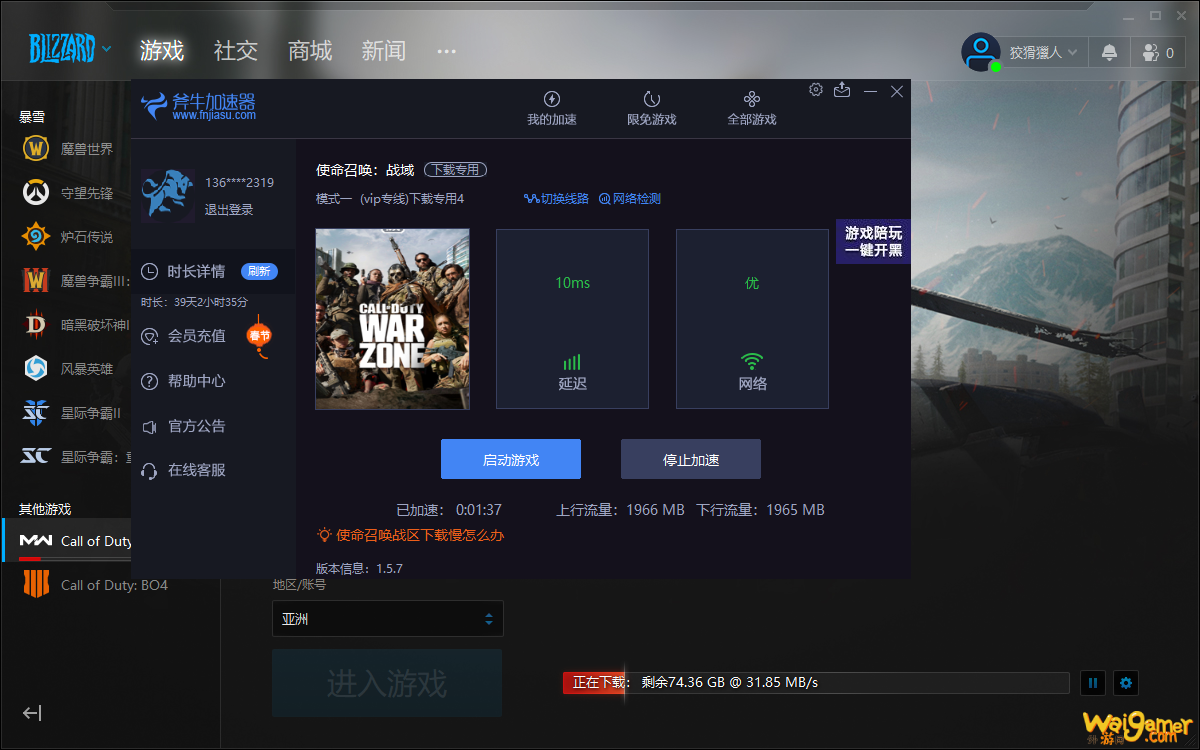Image resolution: width=1200 pixels, height=750 pixels.
Task: Expand the 狡猾猎人 account dropdown
Action: click(x=1042, y=52)
